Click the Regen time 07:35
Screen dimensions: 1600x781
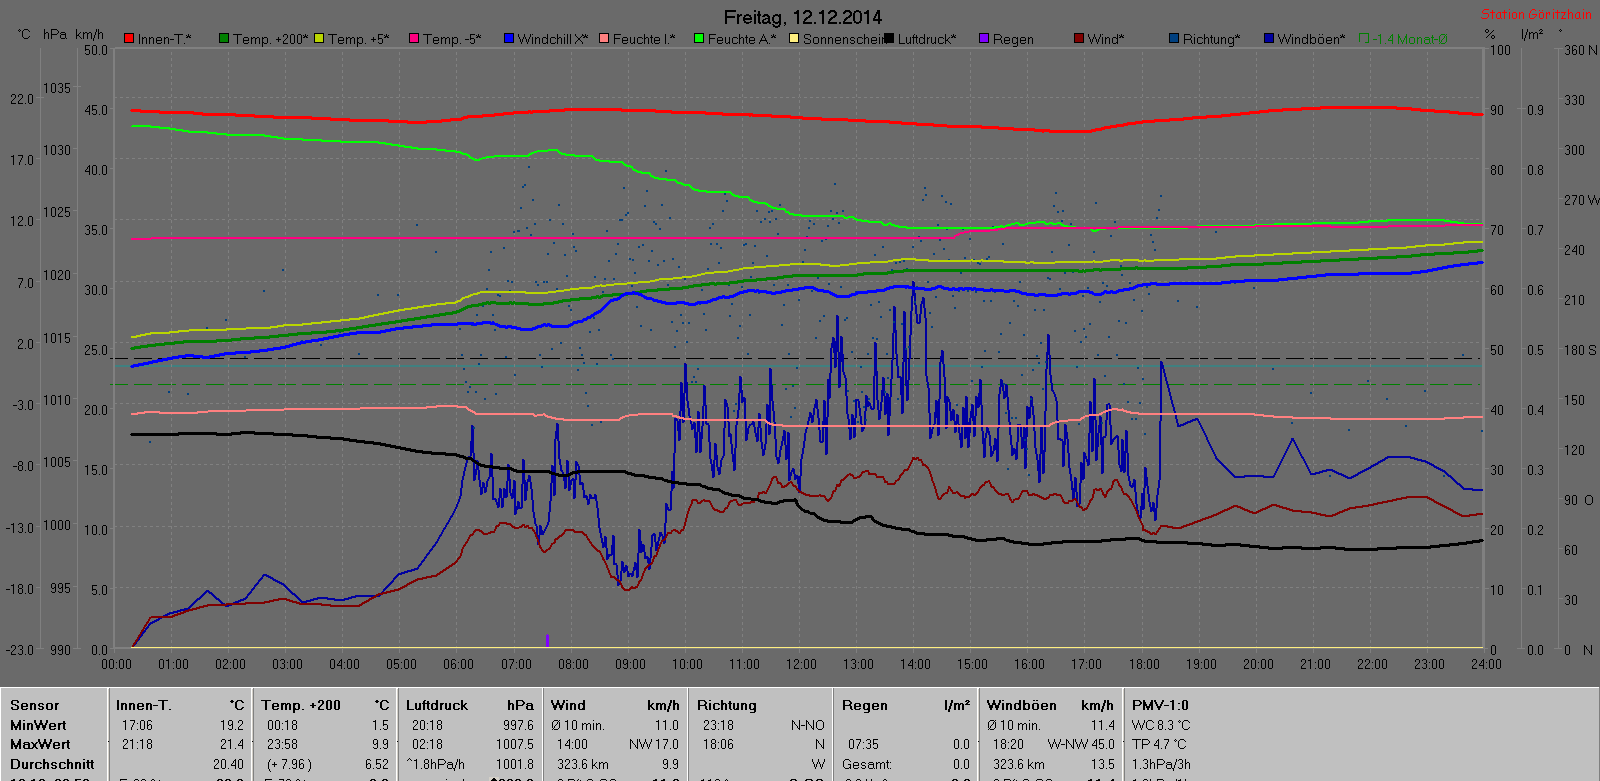pos(863,744)
